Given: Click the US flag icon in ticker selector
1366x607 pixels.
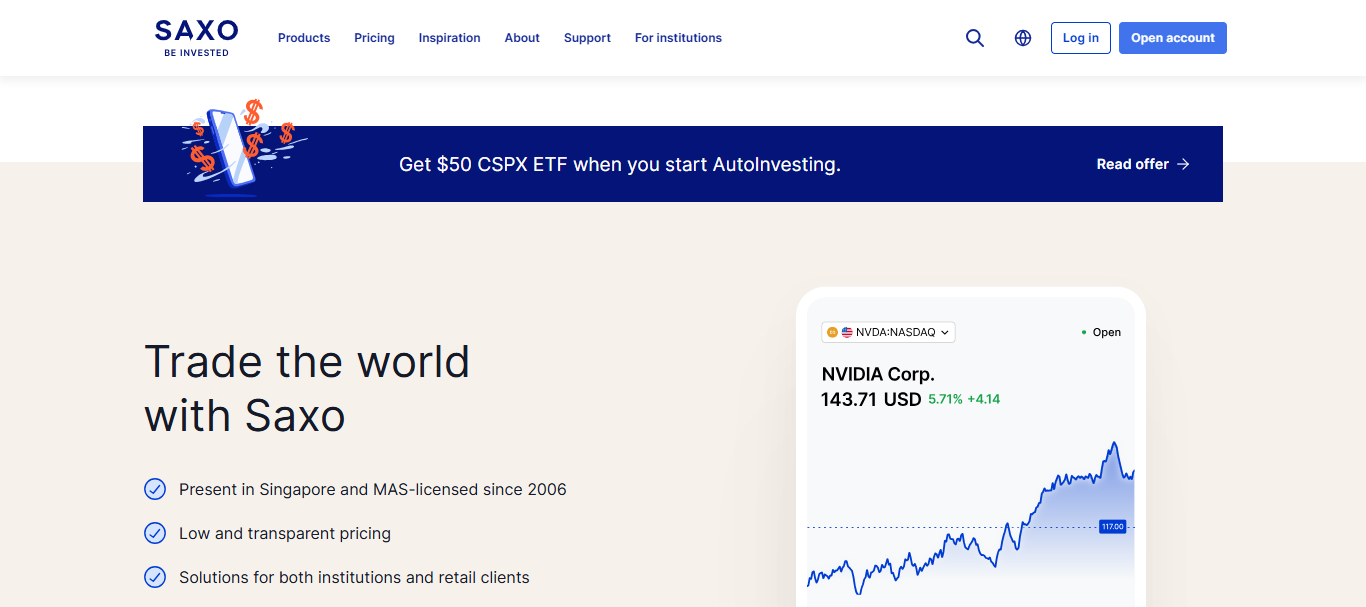Looking at the screenshot, I should click(847, 332).
